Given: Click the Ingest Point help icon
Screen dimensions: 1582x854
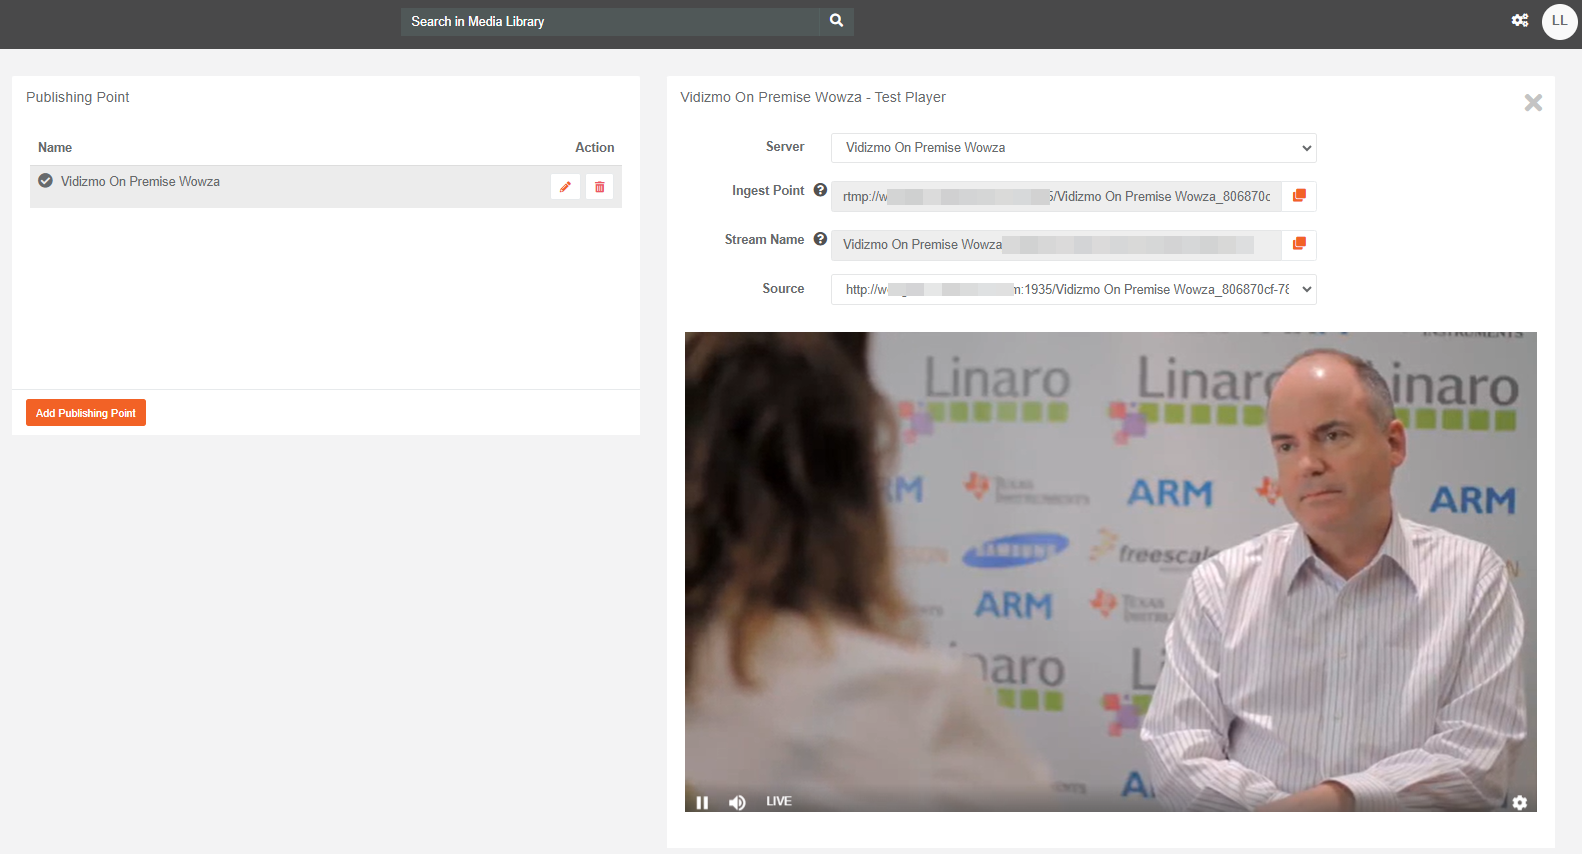Looking at the screenshot, I should click(820, 190).
